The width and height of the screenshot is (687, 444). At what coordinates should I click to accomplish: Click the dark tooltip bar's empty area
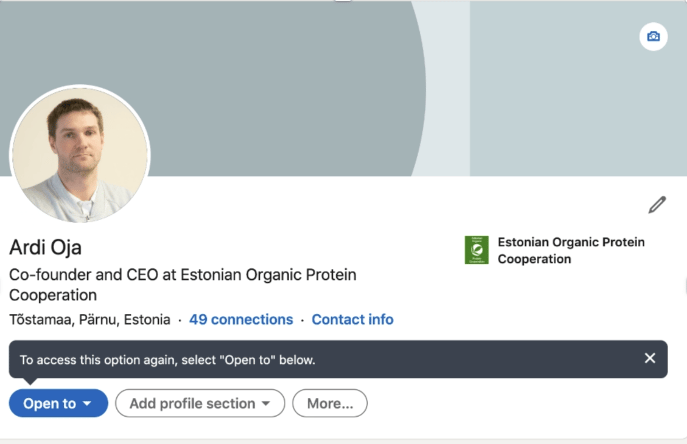tap(480, 359)
